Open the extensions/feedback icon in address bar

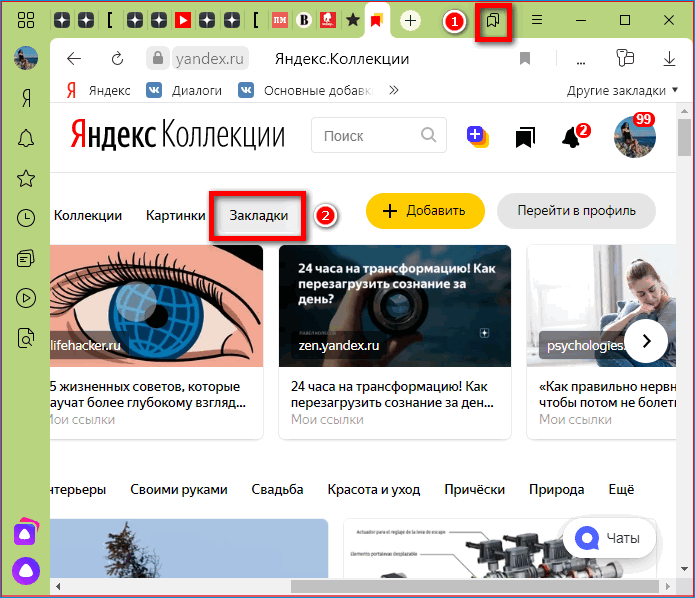click(x=625, y=58)
